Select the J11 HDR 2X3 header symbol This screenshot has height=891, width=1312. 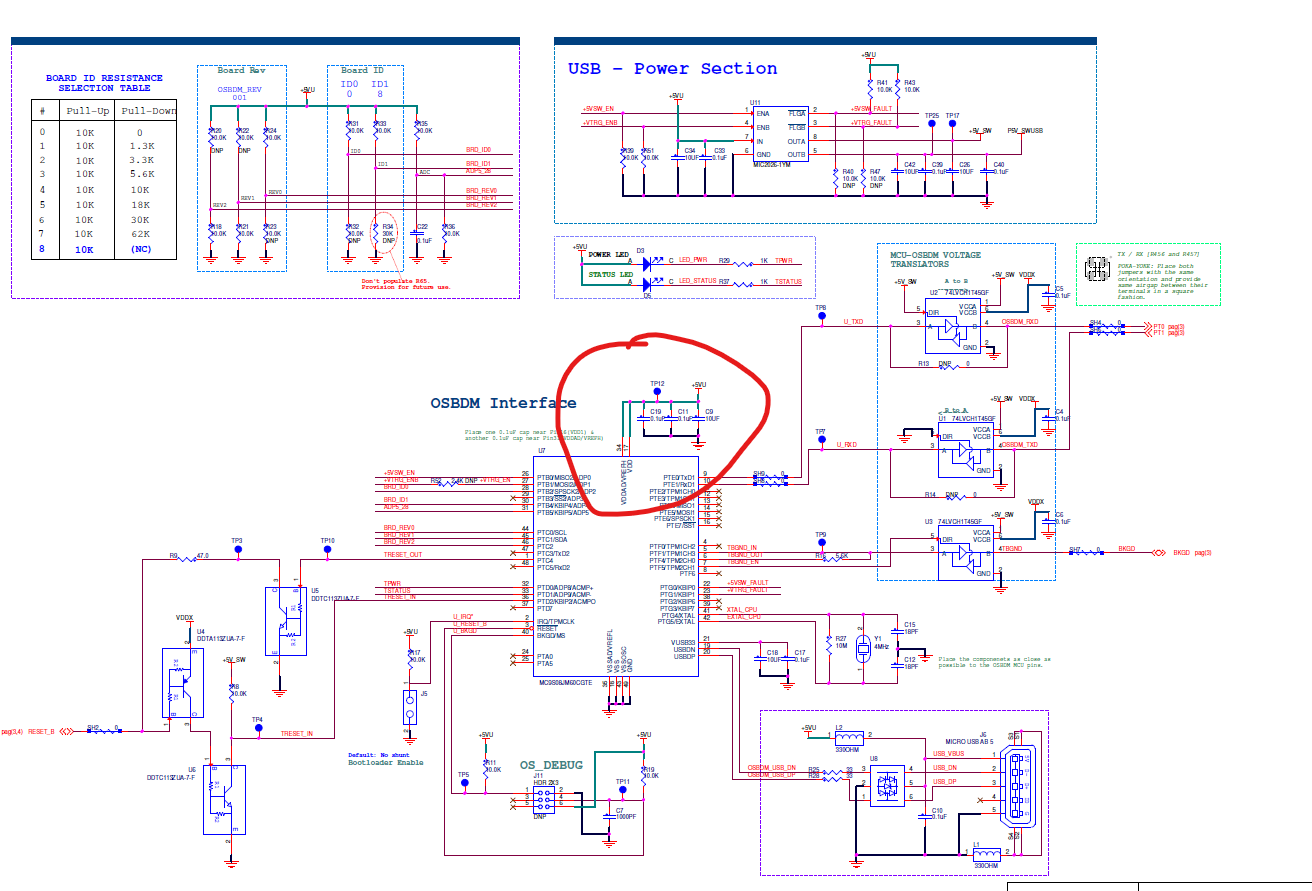pos(544,801)
